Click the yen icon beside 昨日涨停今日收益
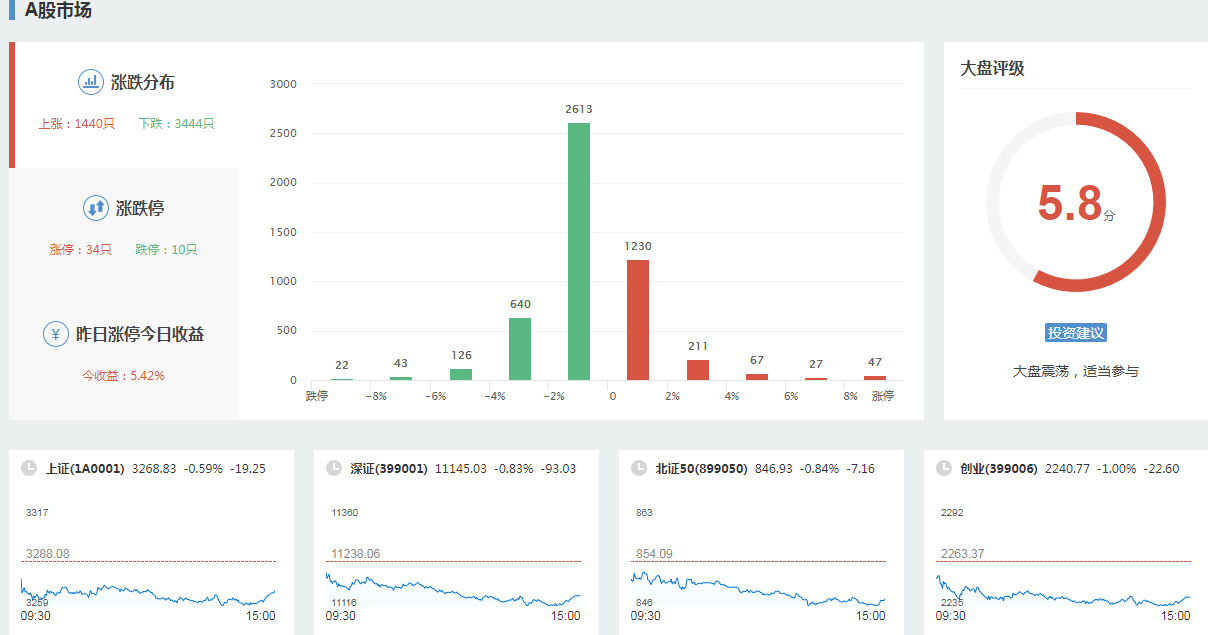The width and height of the screenshot is (1208, 635). click(56, 334)
